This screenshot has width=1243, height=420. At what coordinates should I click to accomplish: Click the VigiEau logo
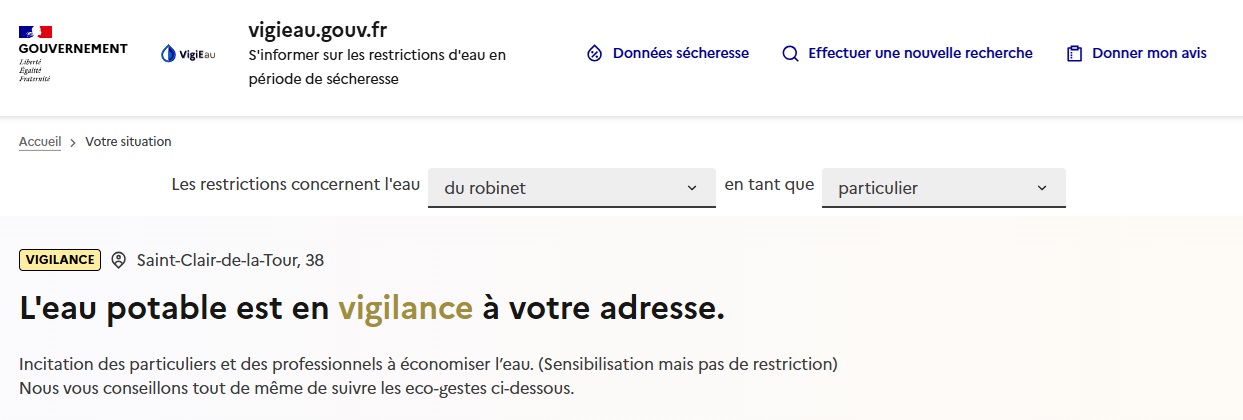point(188,54)
